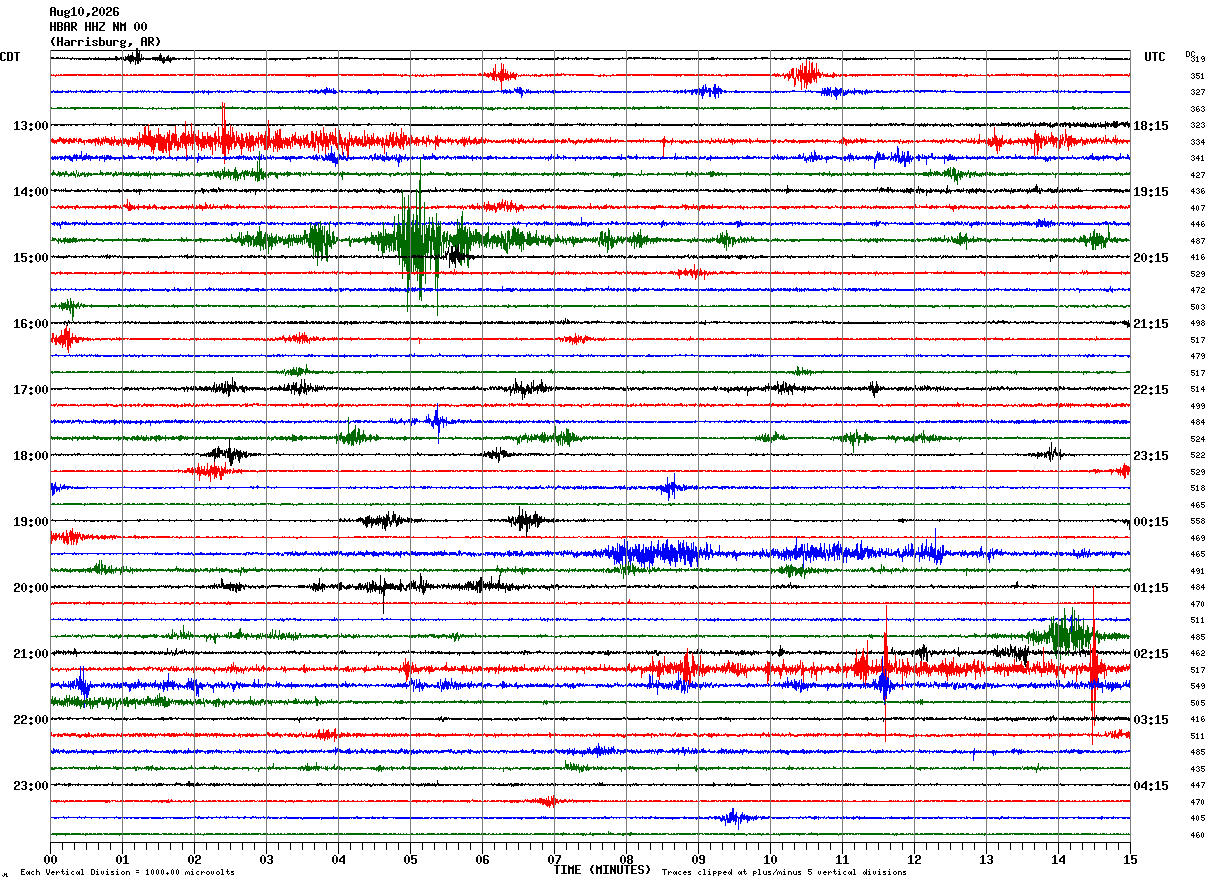Click minute 08 on the bottom axis

tap(626, 859)
